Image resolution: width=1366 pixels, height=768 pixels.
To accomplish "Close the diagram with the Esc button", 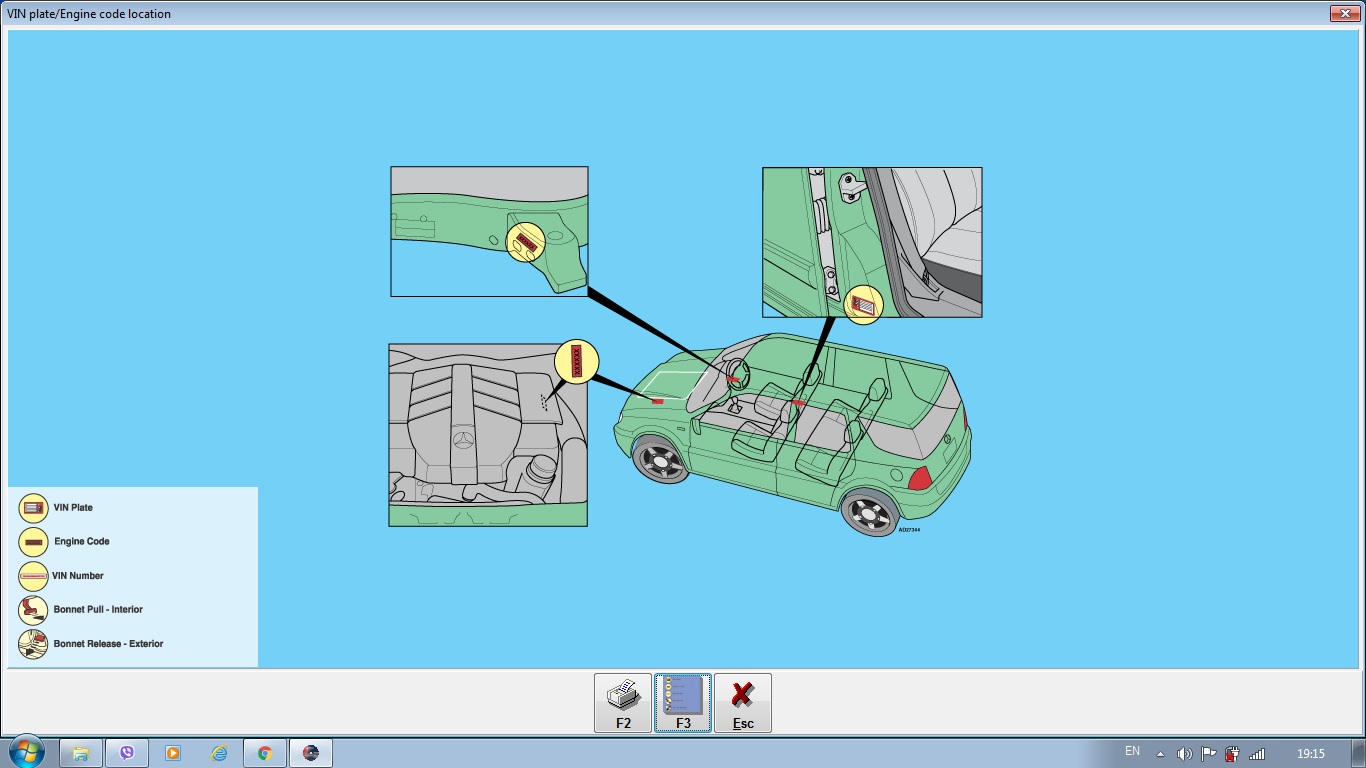I will tap(743, 703).
